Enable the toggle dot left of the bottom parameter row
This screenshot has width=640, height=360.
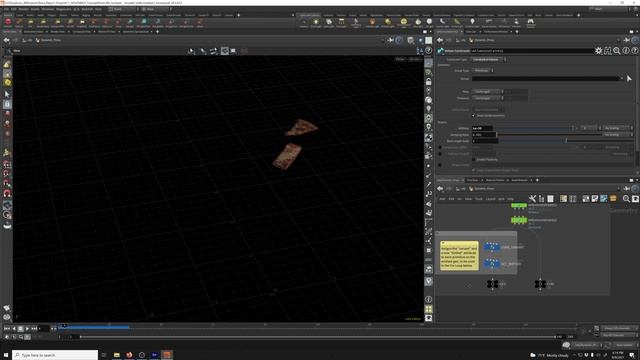440,165
